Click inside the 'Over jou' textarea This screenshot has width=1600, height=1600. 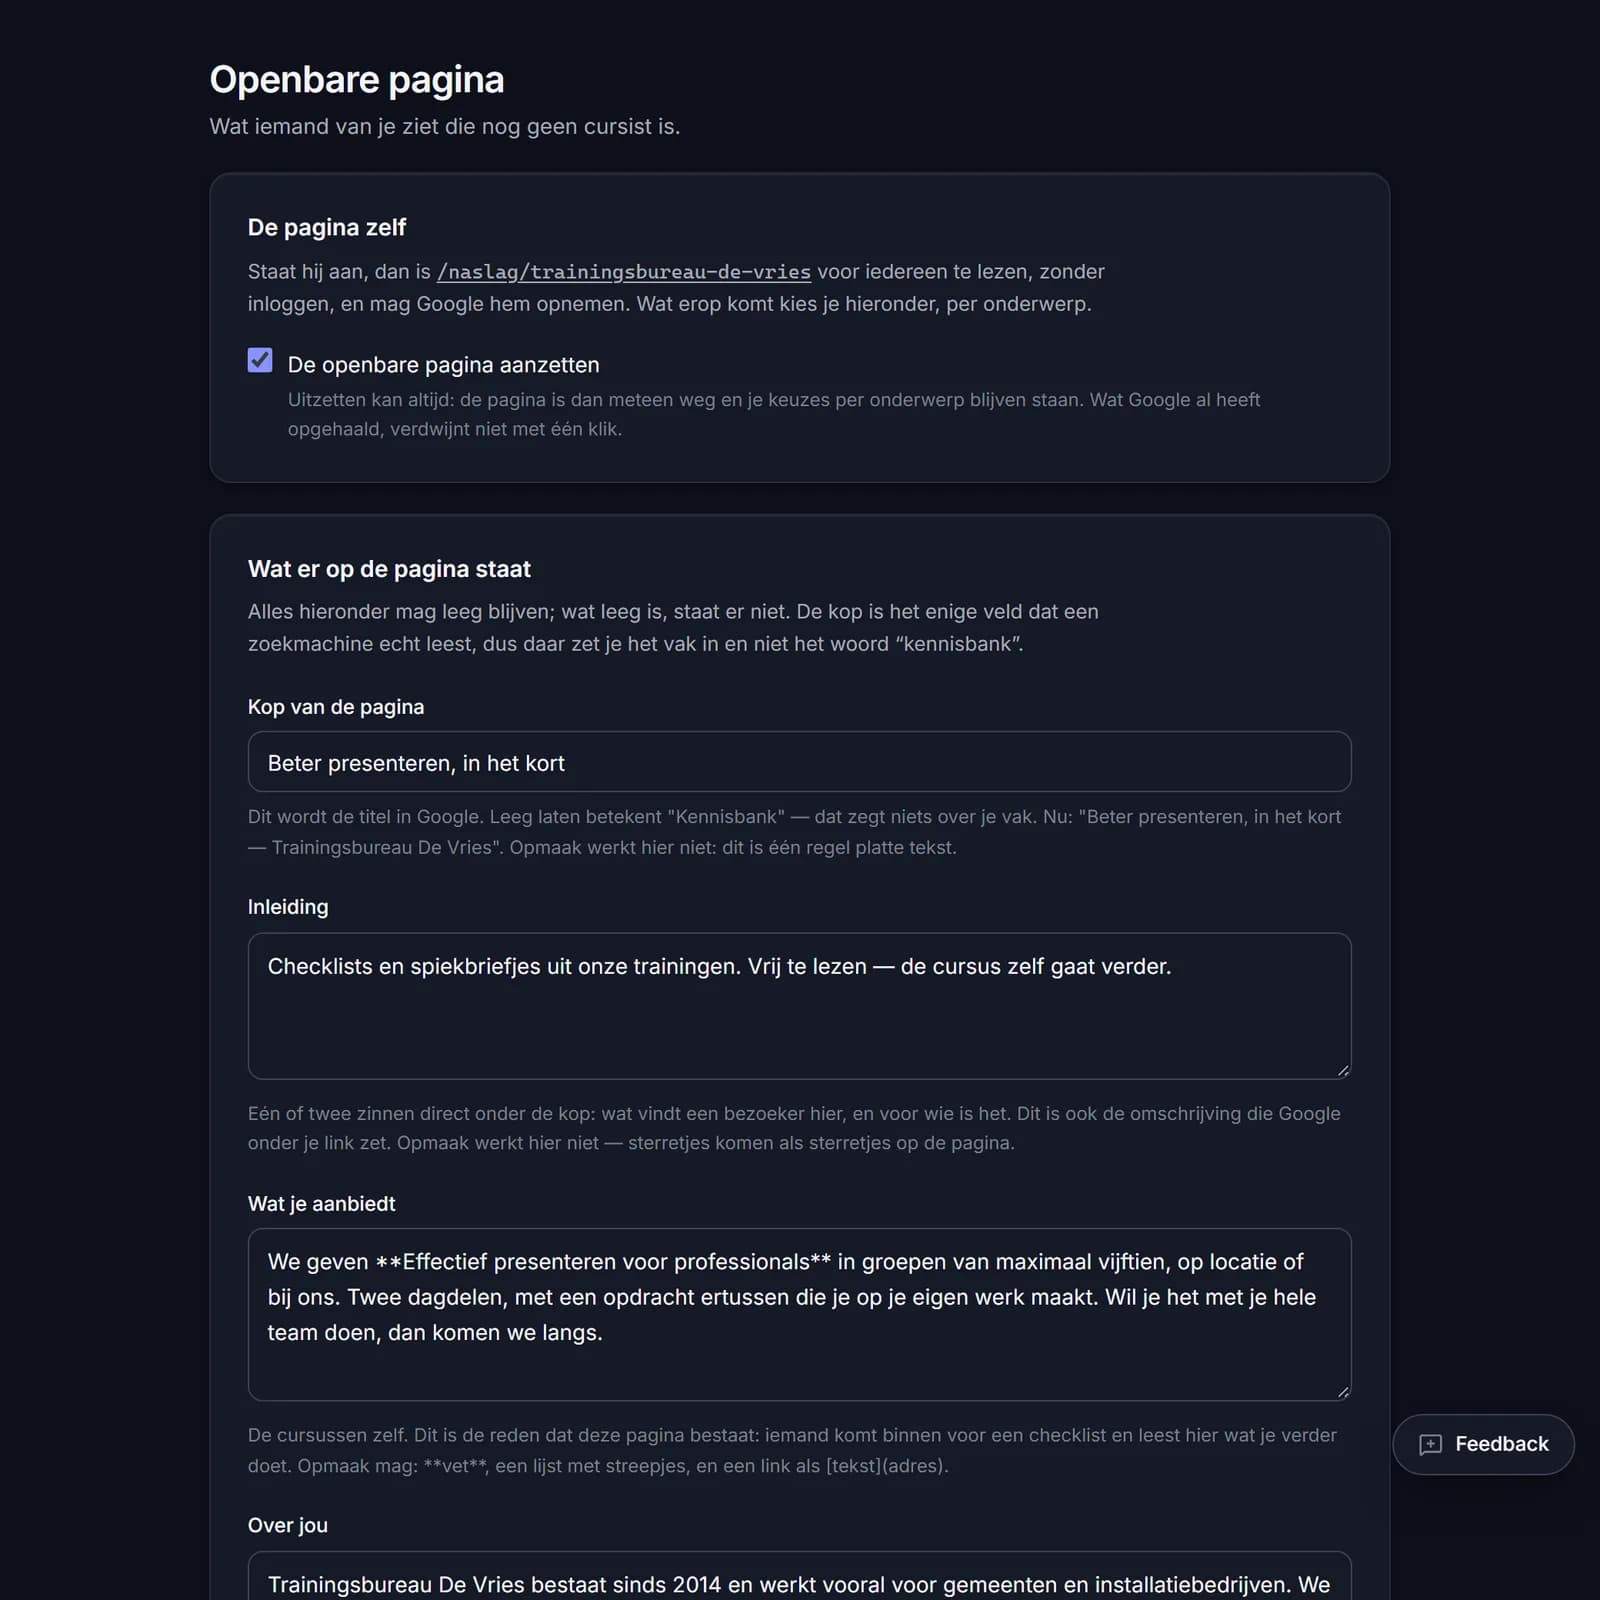tap(799, 1576)
